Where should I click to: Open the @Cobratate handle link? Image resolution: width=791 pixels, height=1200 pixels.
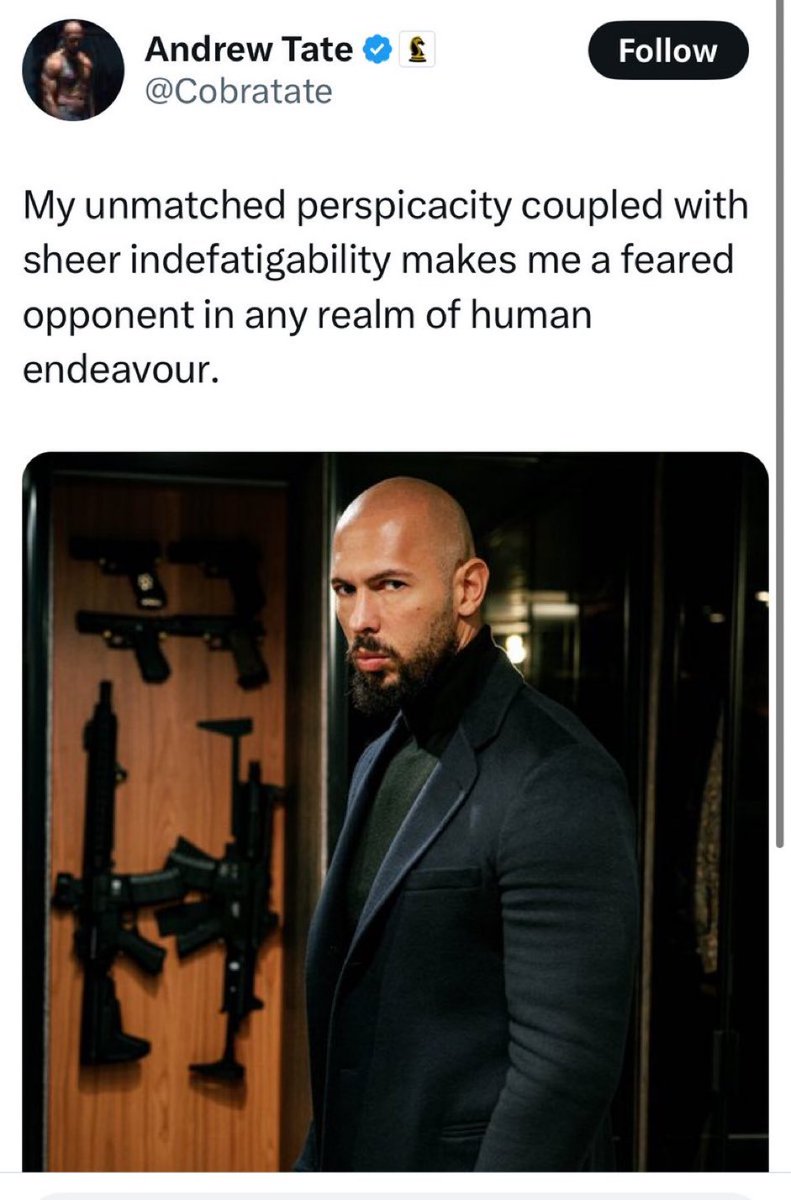coord(238,92)
